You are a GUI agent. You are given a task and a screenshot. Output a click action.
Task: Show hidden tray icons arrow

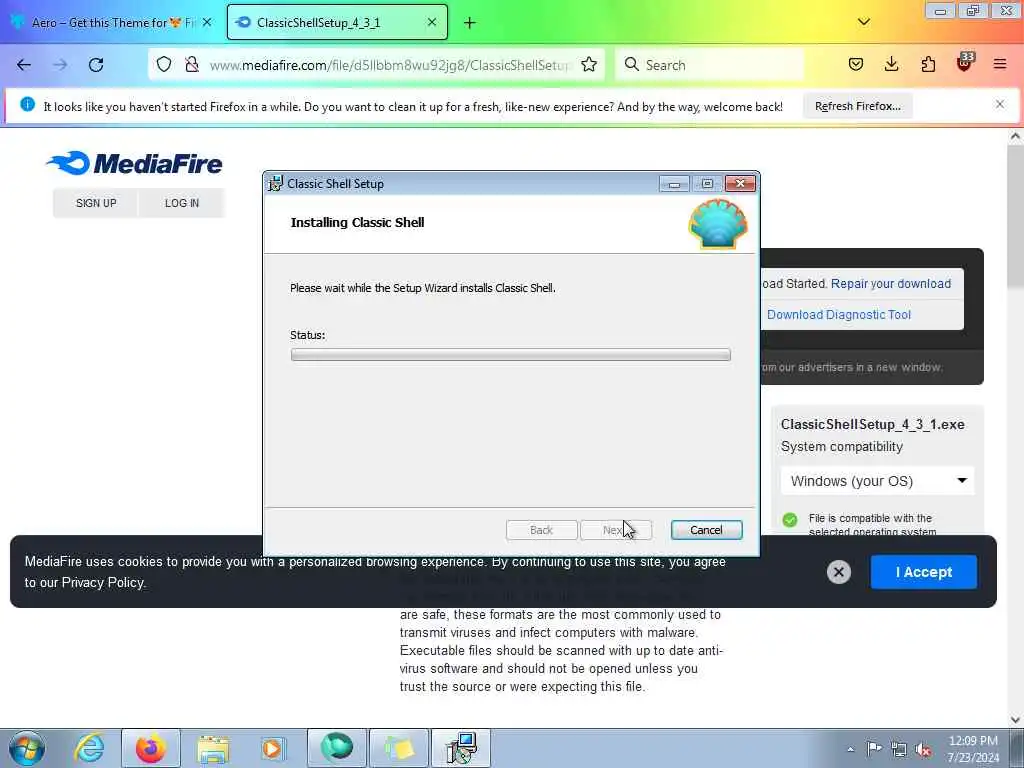(850, 749)
